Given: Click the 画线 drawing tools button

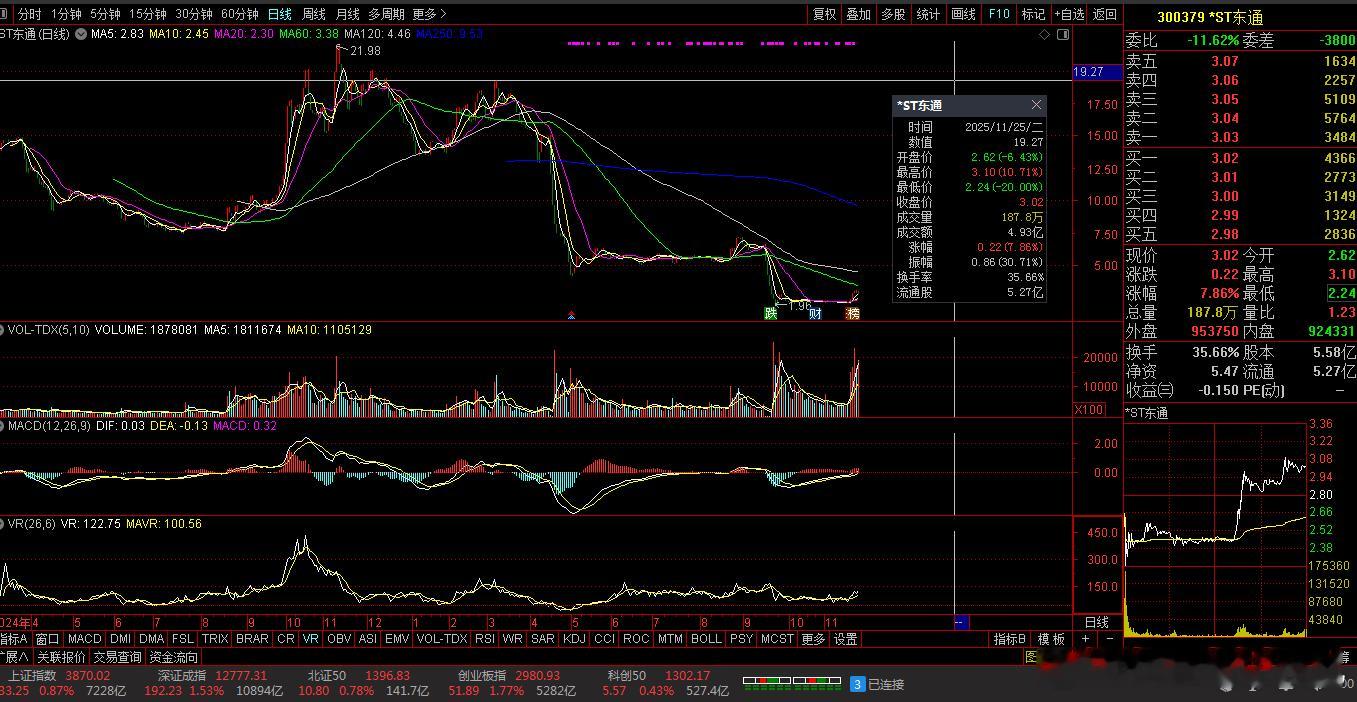Looking at the screenshot, I should [963, 14].
